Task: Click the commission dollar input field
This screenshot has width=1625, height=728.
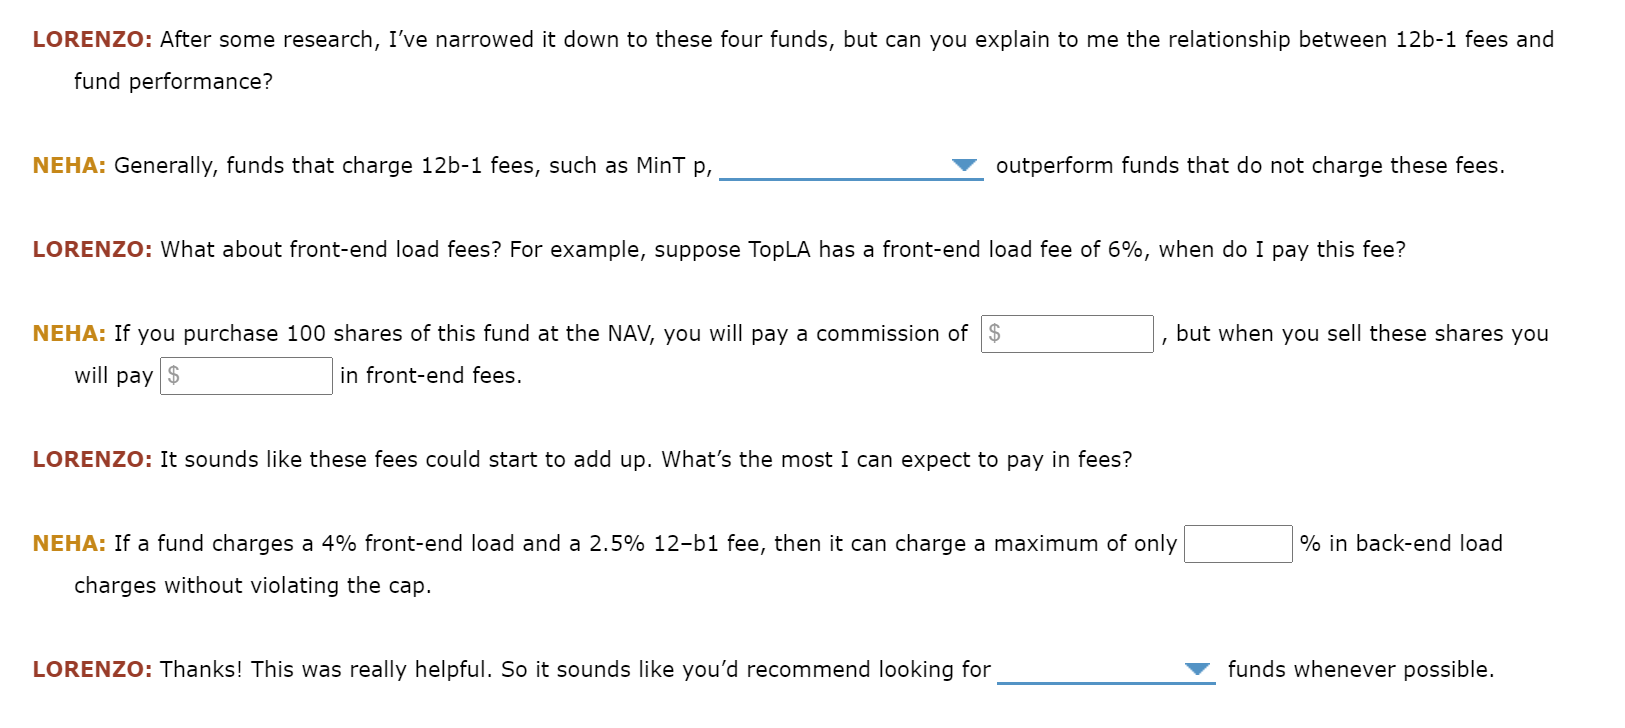Action: pos(1066,333)
